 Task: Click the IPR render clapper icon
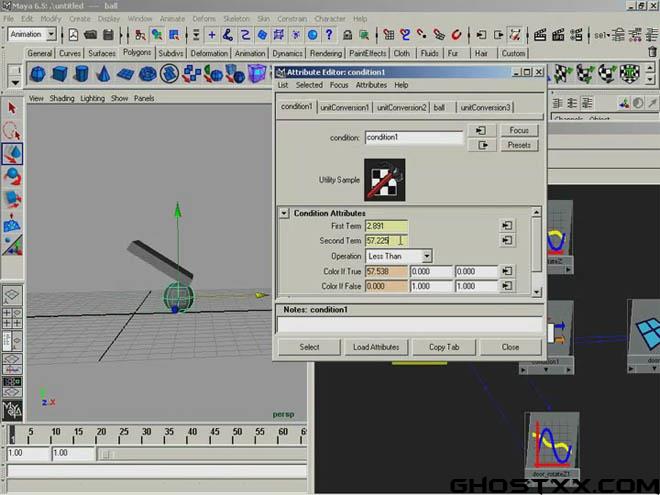558,35
